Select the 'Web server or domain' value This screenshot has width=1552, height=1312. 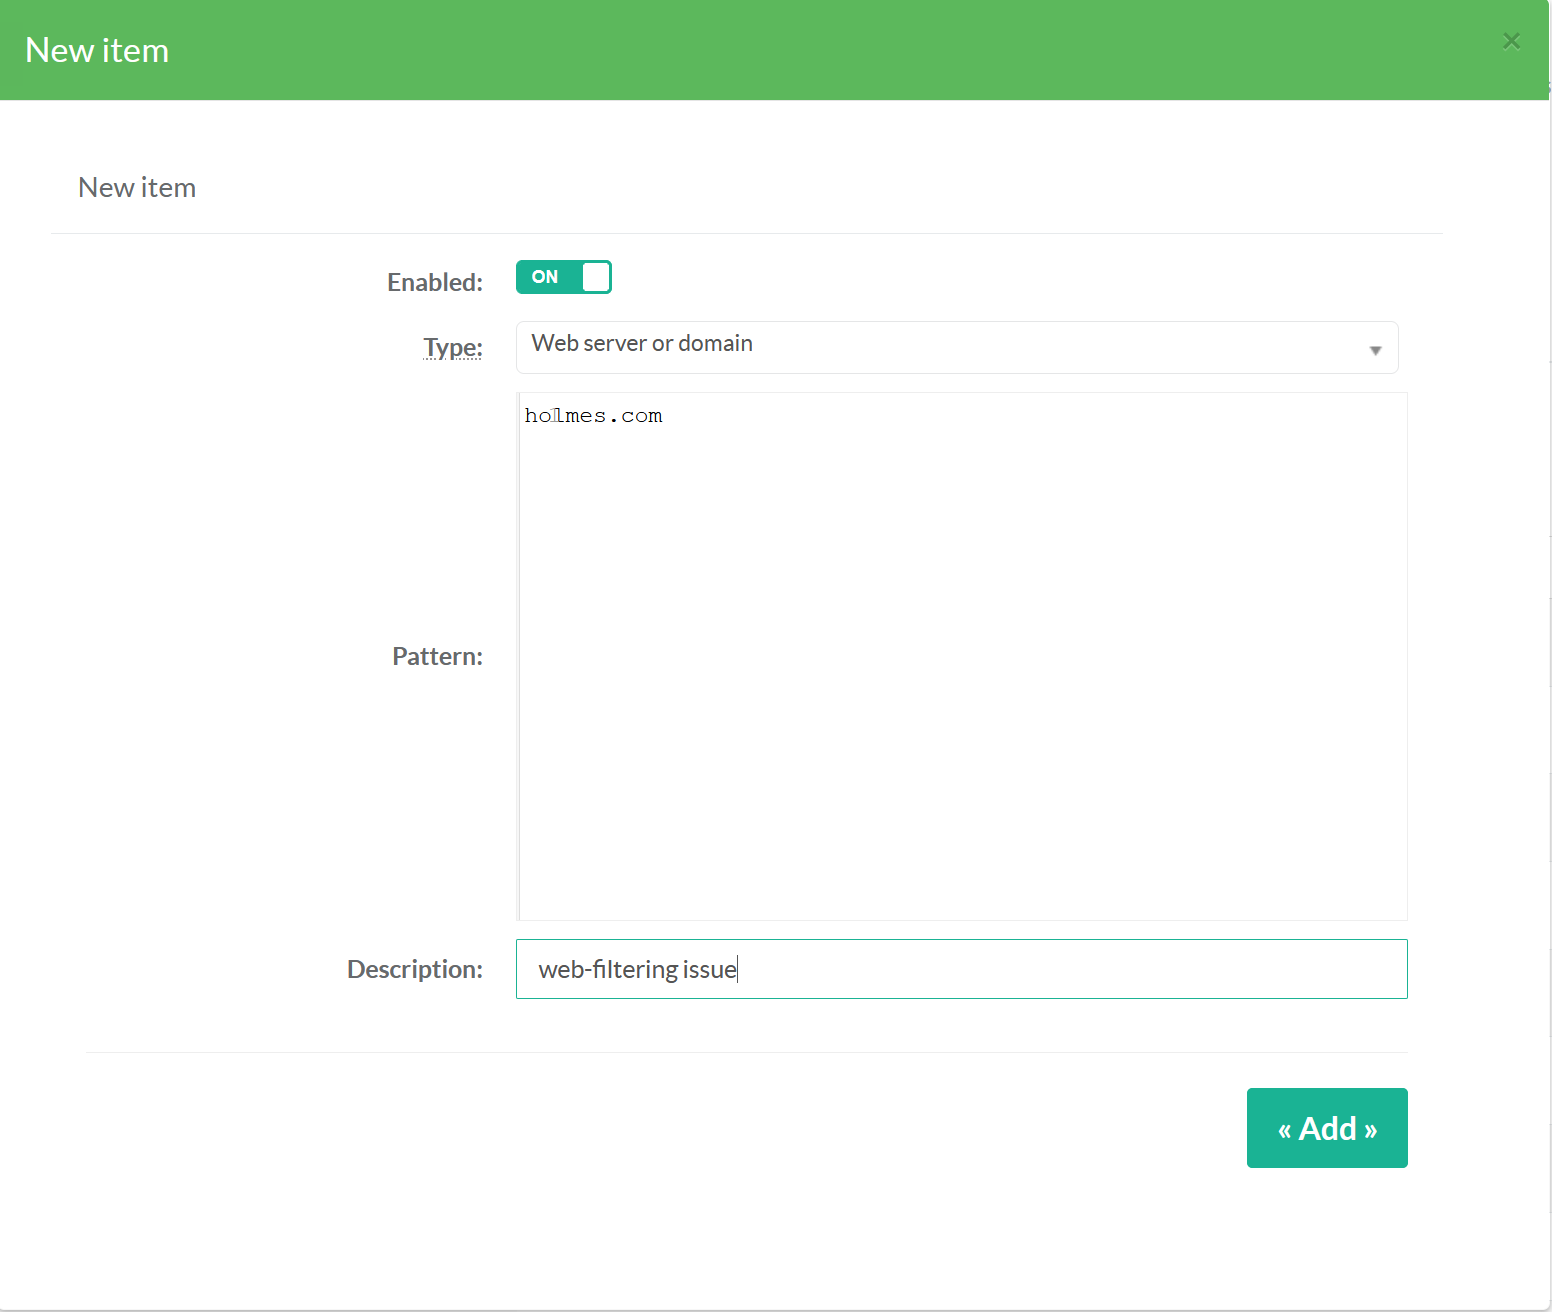(x=642, y=344)
